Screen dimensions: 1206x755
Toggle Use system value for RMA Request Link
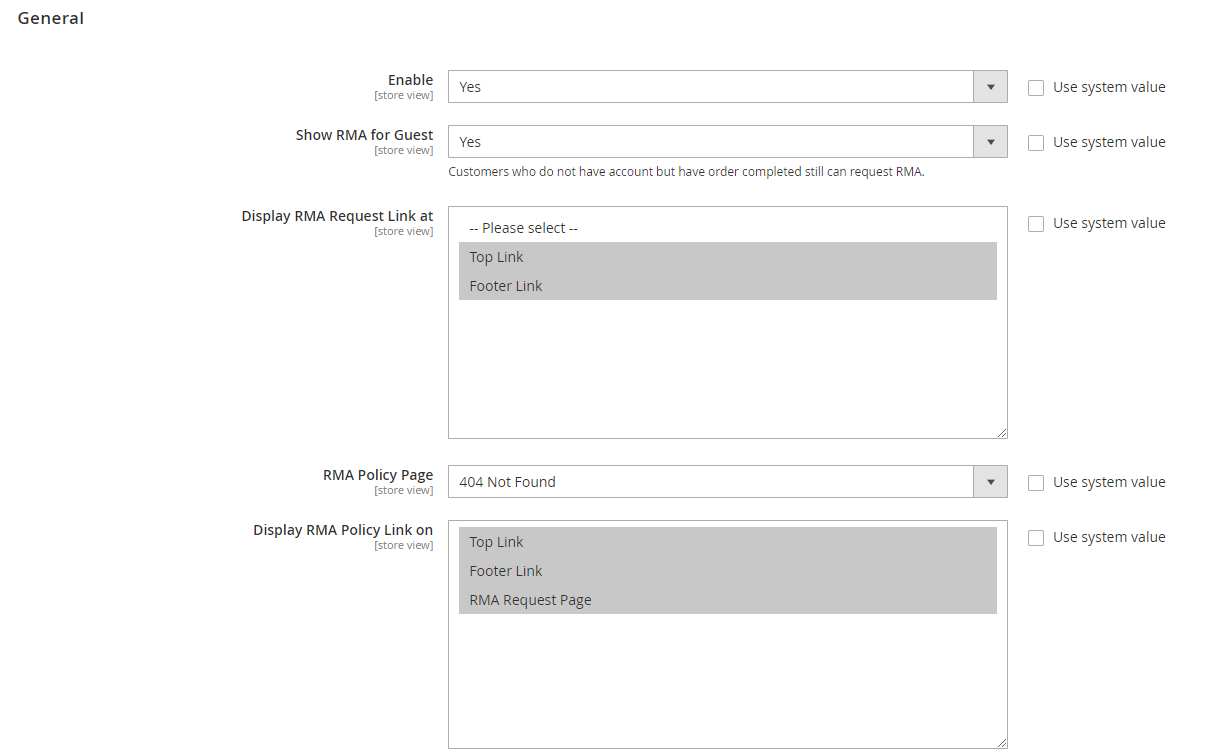pyautogui.click(x=1036, y=224)
